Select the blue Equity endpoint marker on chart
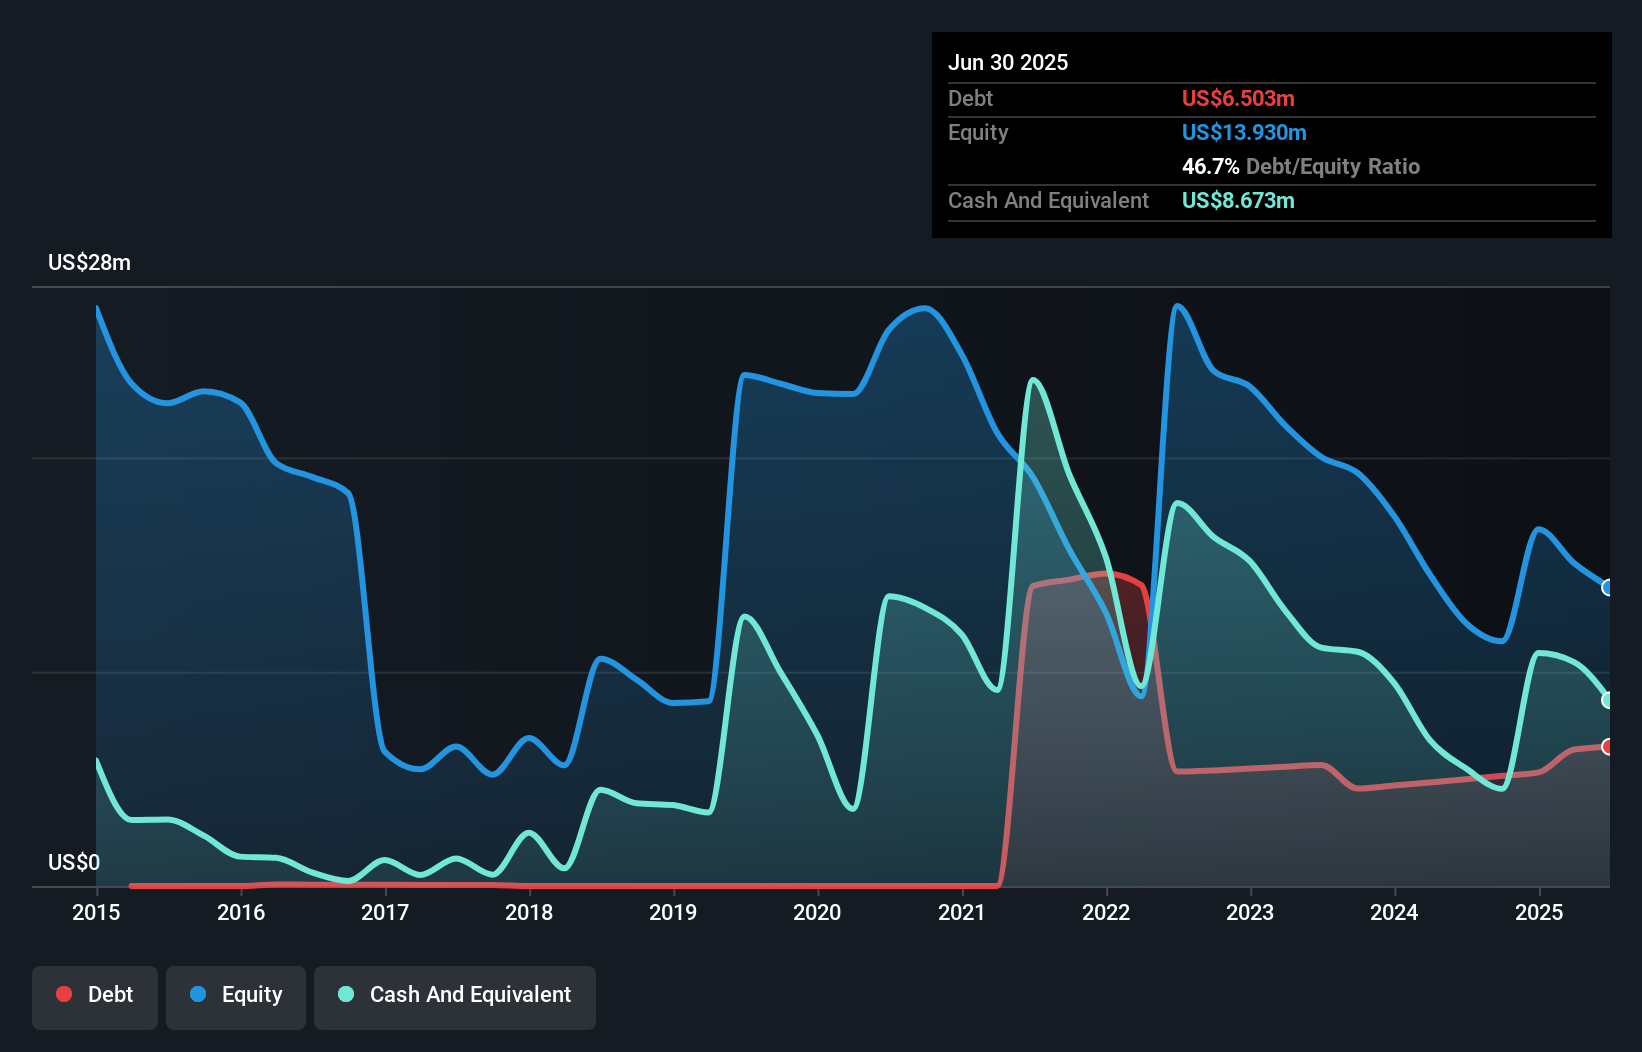The width and height of the screenshot is (1642, 1052). pos(1607,590)
